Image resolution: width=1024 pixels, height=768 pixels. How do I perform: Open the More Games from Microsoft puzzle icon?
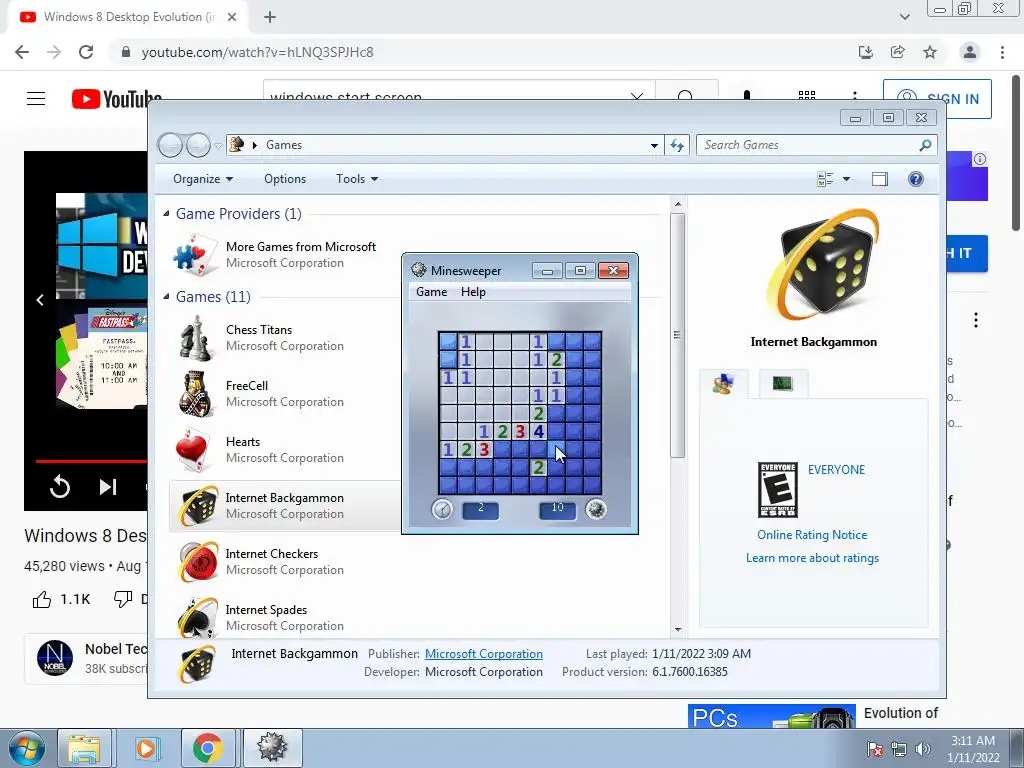point(196,255)
